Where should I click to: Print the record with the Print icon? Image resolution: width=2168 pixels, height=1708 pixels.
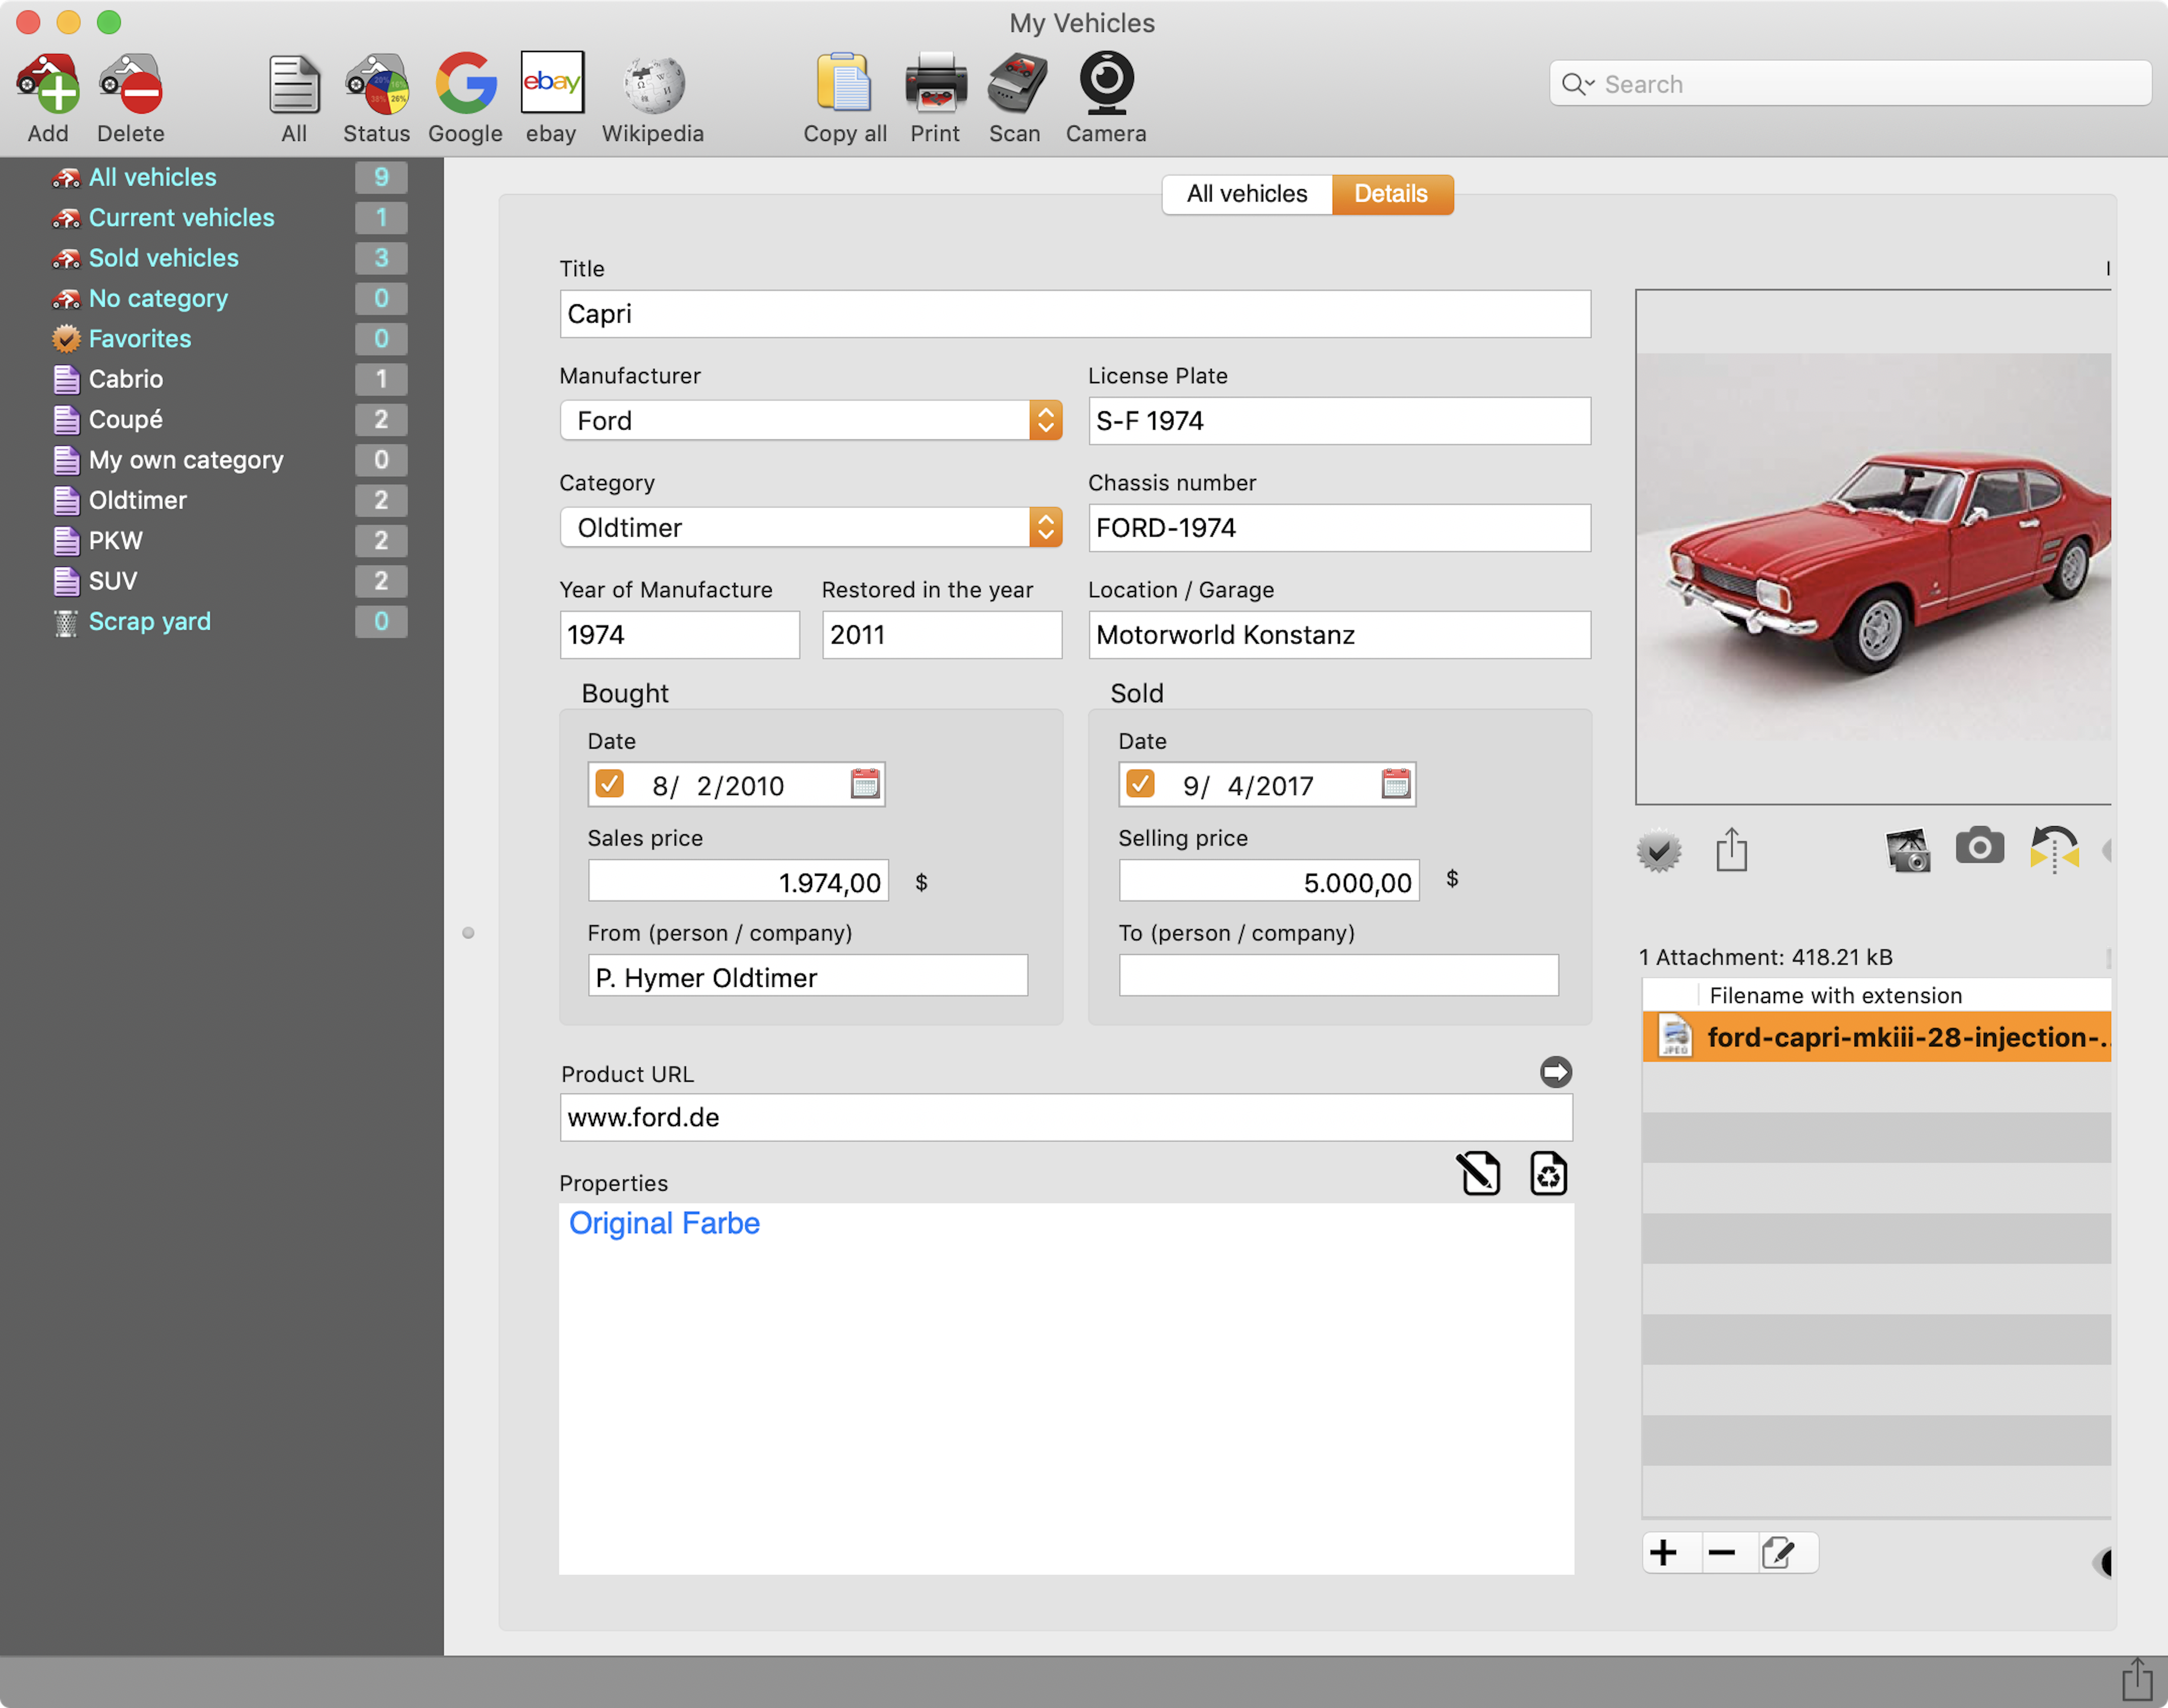[935, 83]
